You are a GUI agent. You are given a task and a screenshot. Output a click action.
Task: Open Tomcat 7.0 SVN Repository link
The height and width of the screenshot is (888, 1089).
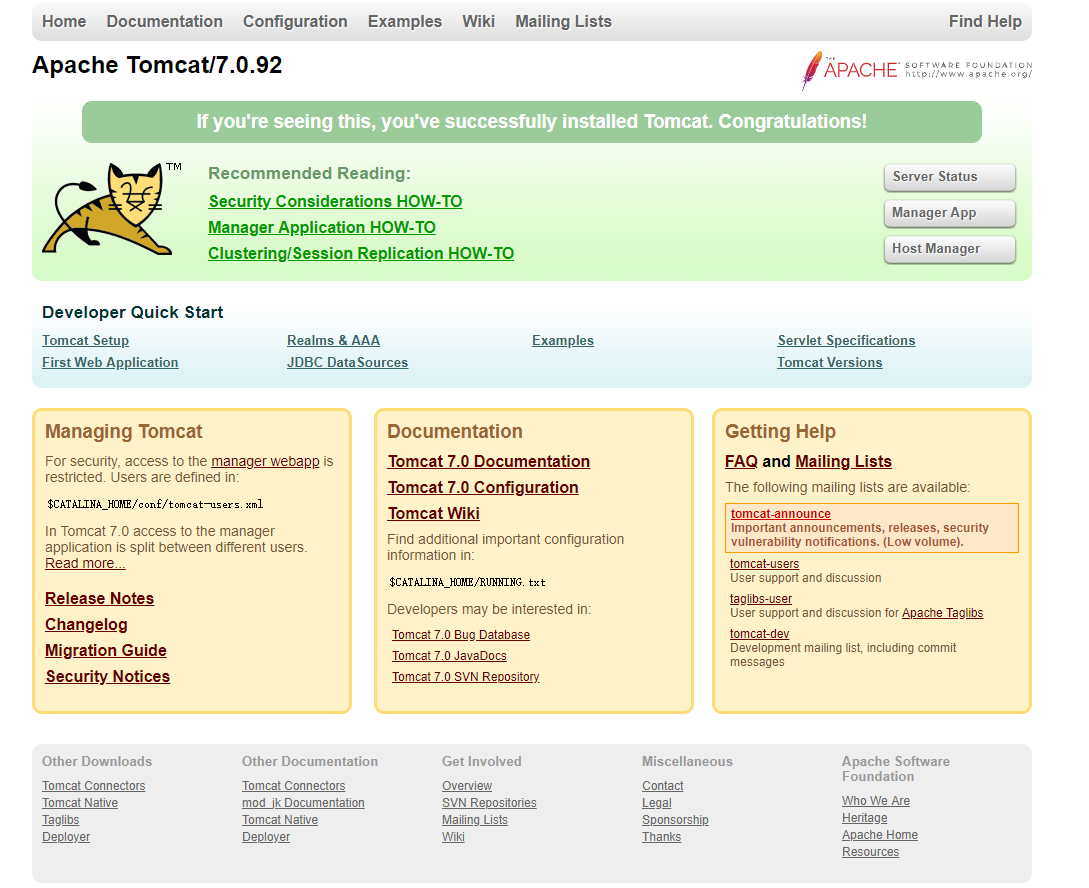[465, 676]
